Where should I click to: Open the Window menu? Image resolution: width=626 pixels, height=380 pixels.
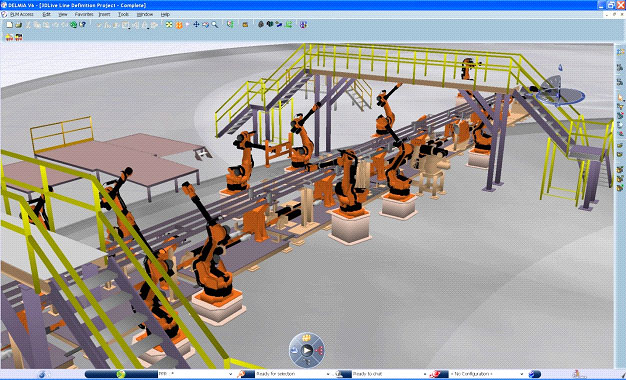tap(145, 14)
